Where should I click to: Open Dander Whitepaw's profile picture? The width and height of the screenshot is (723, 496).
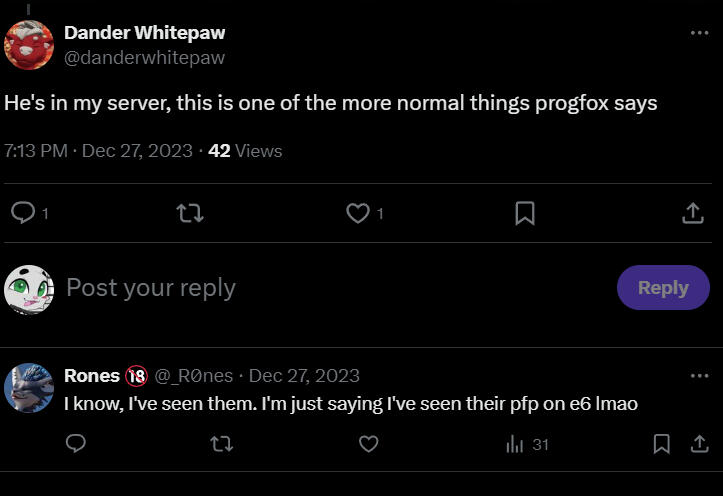[29, 44]
